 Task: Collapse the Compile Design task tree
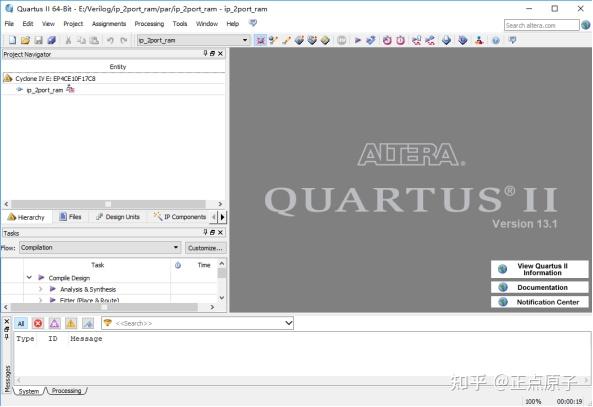tap(29, 278)
